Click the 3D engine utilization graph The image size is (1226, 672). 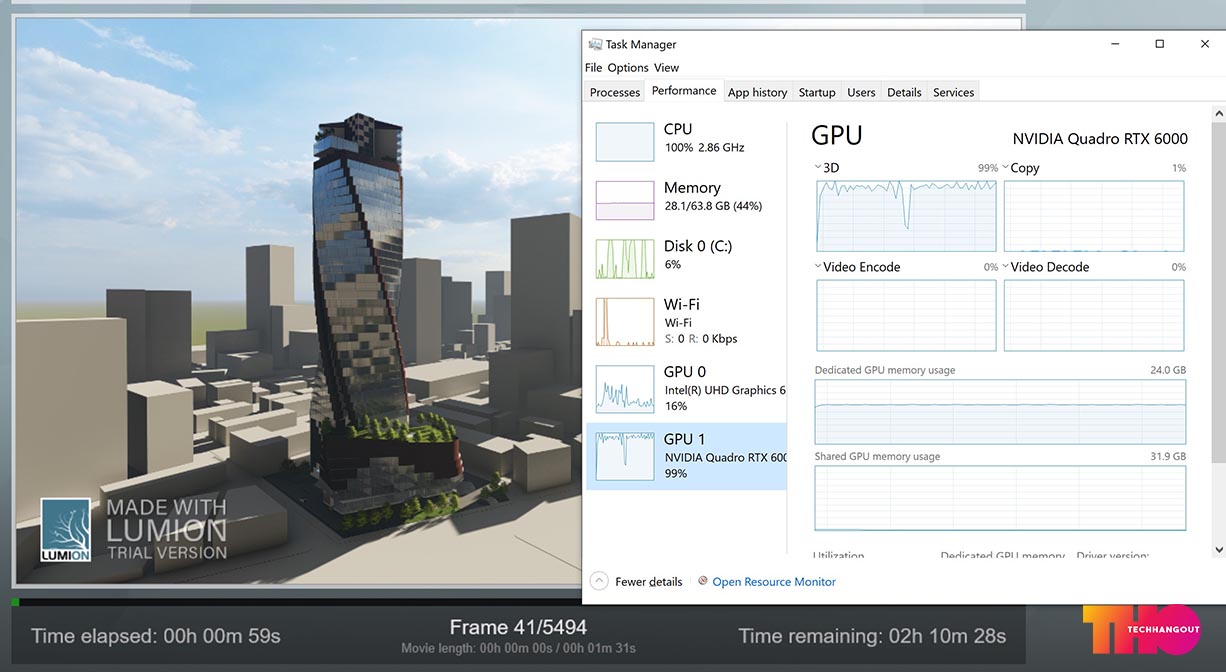click(x=906, y=216)
